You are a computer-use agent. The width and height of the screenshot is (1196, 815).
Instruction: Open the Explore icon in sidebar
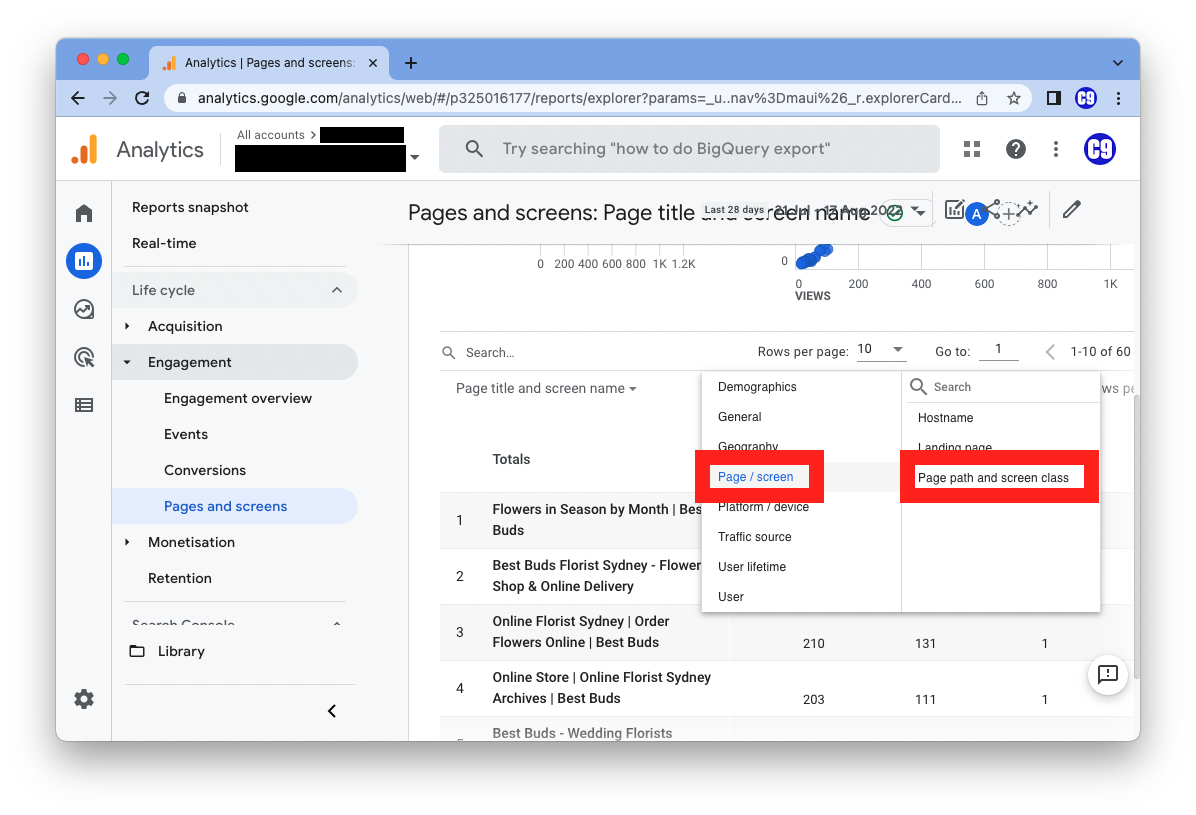84,309
